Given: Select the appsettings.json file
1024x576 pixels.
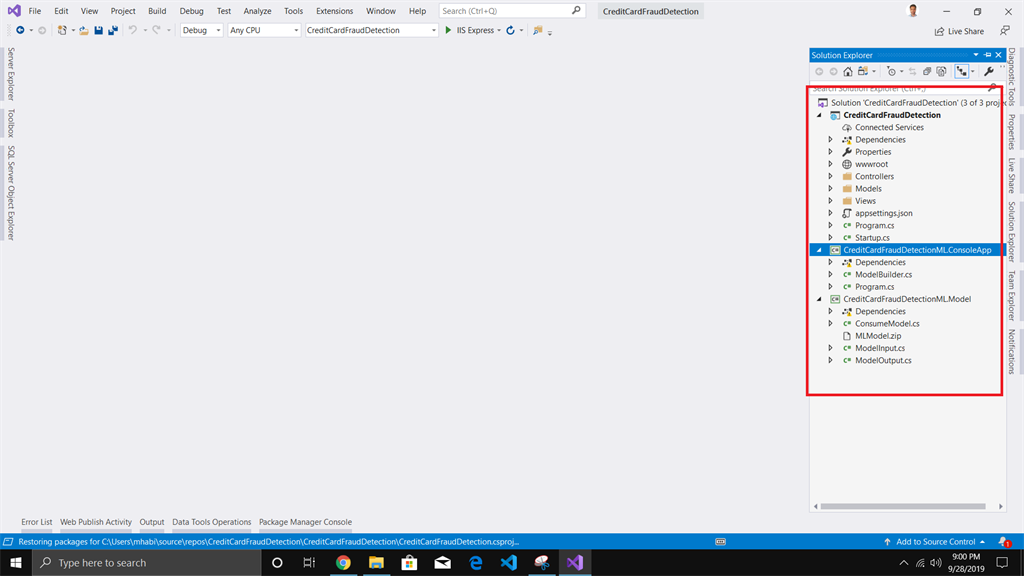Looking at the screenshot, I should 884,213.
